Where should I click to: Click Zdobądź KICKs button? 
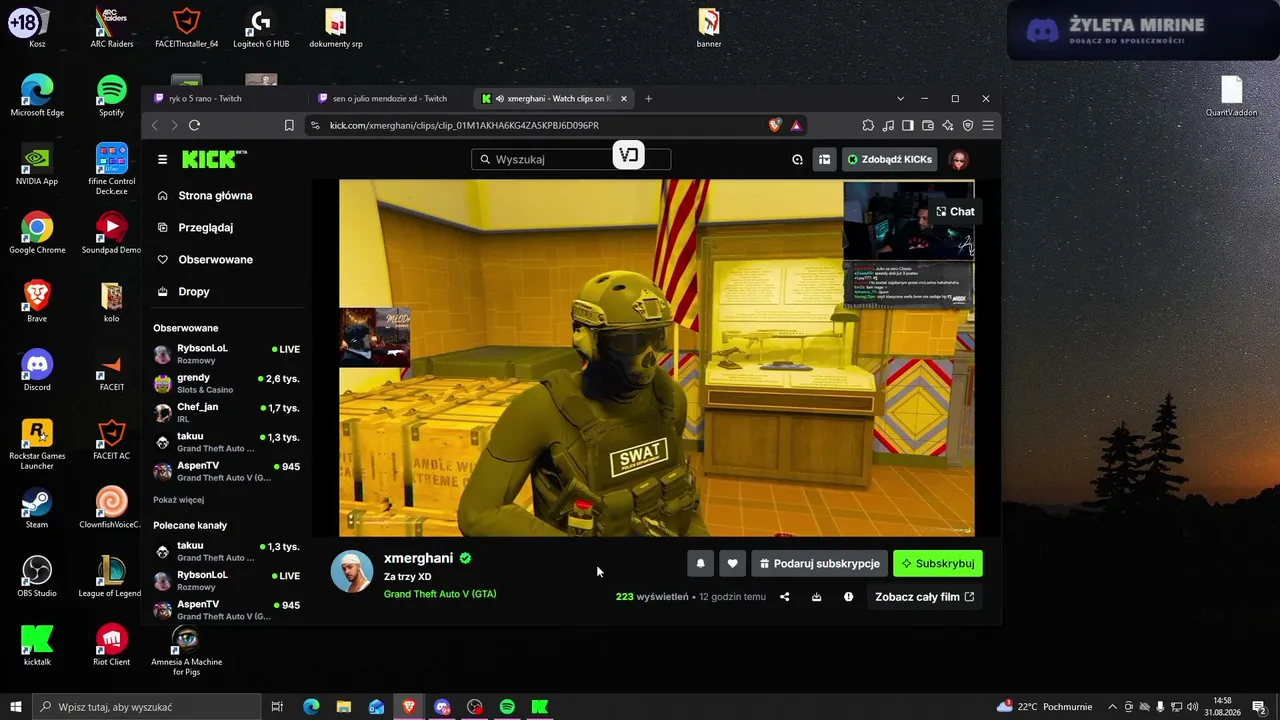pos(889,159)
